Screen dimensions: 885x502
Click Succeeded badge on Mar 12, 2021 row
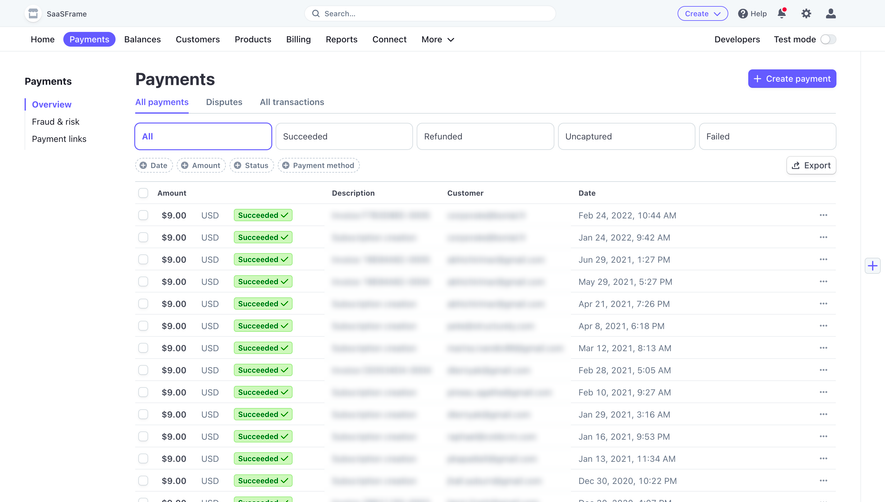[263, 348]
